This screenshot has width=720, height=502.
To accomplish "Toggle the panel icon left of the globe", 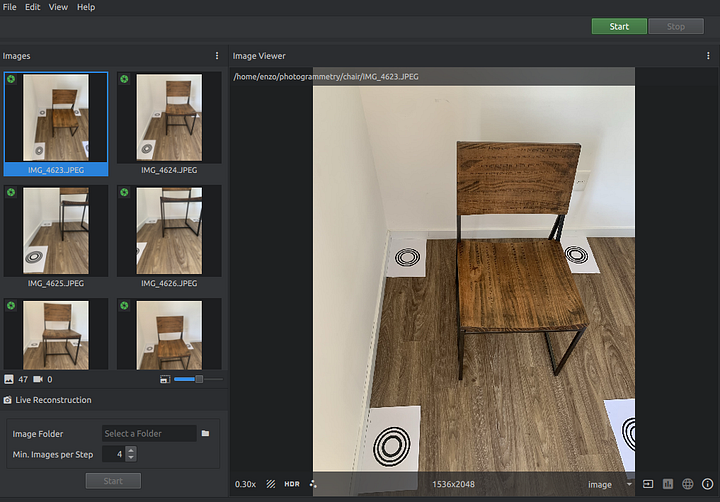I will tap(648, 485).
